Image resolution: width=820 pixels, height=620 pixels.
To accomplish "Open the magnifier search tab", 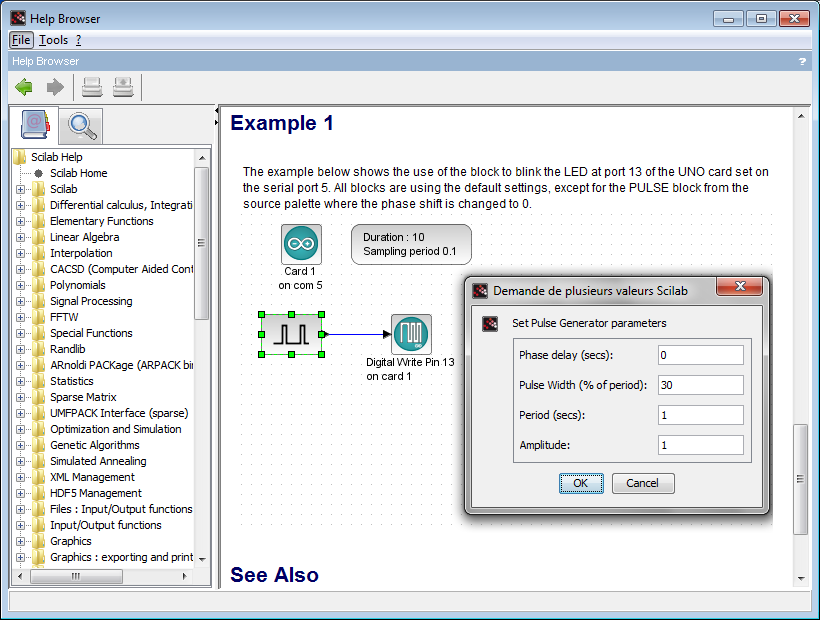I will (81, 126).
